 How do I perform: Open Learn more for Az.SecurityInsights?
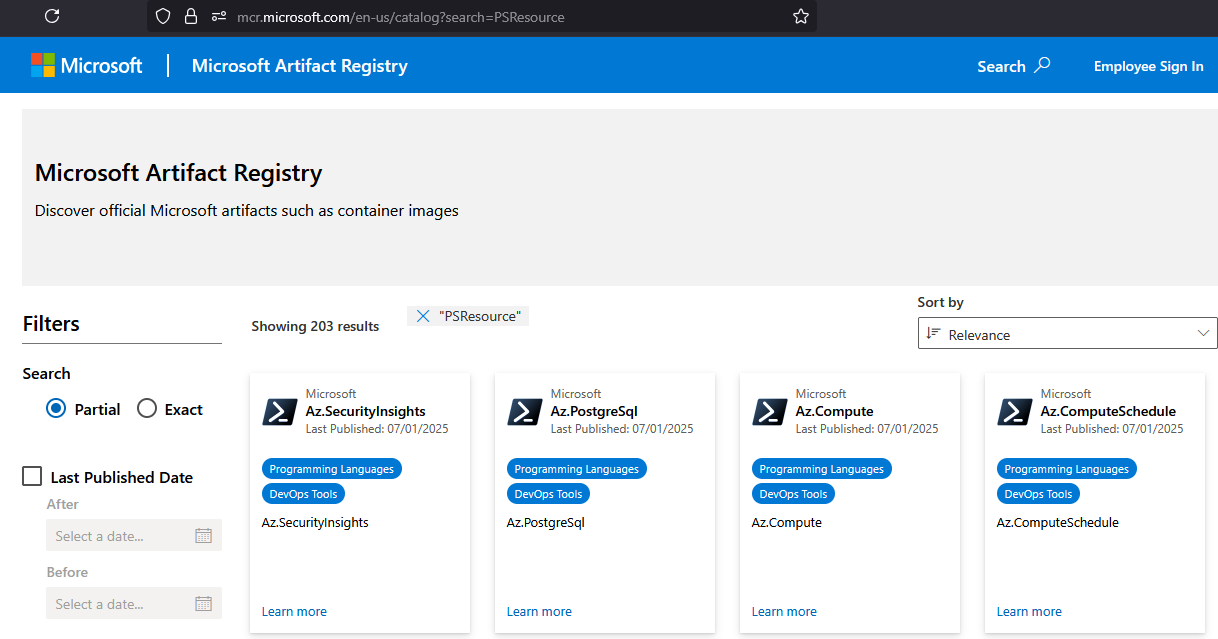pyautogui.click(x=294, y=611)
